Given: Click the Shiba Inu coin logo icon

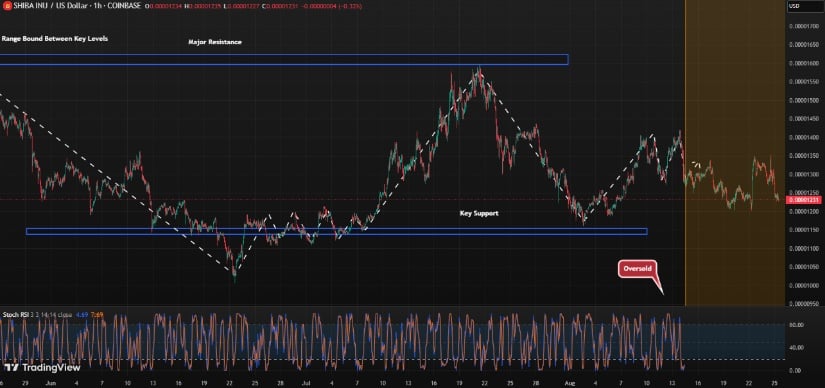Looking at the screenshot, I should click(x=7, y=5).
